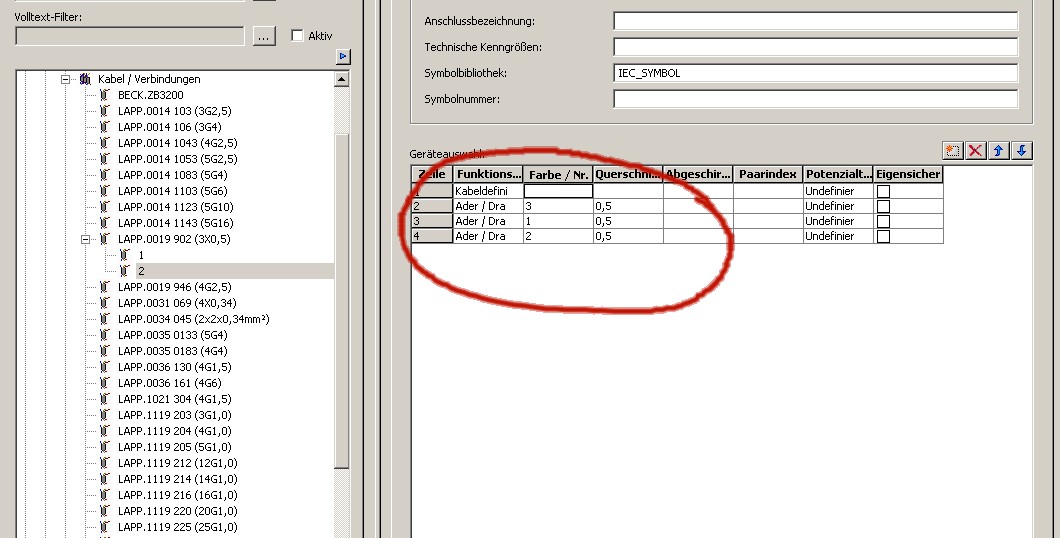The height and width of the screenshot is (538, 1060).
Task: Click Querschni... column header
Action: [629, 174]
